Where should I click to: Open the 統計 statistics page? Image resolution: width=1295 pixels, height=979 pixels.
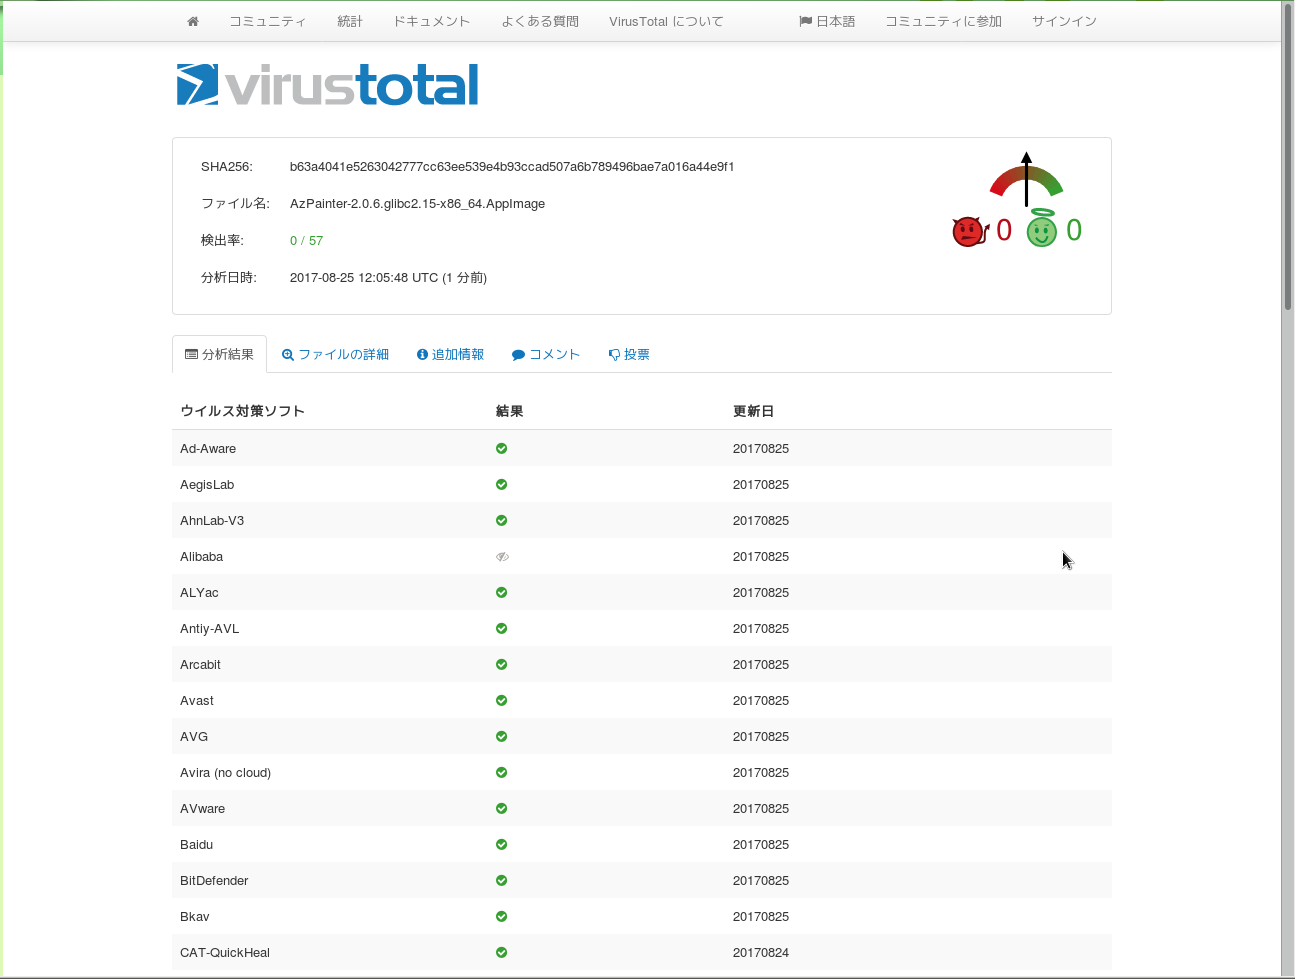(350, 21)
